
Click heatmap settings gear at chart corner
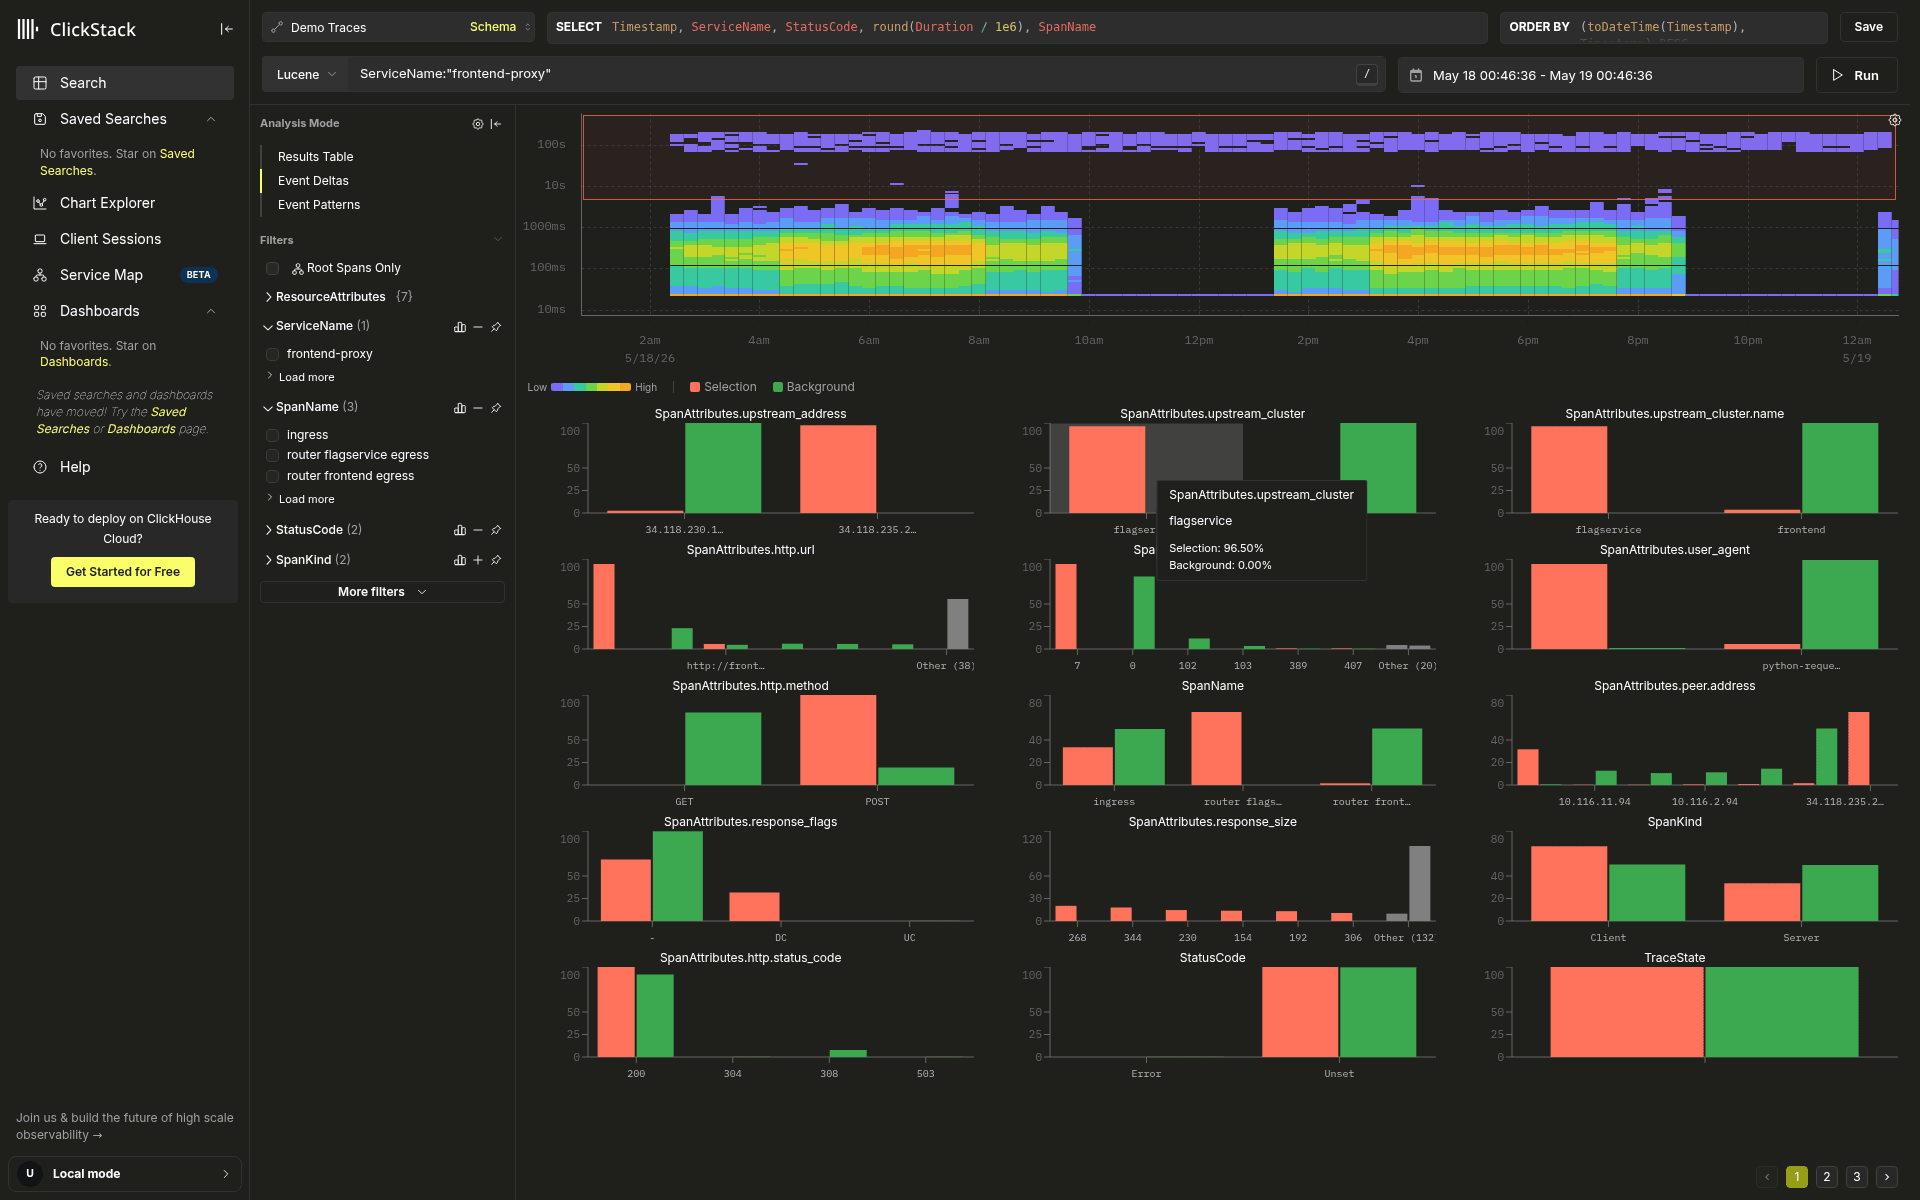click(1895, 120)
